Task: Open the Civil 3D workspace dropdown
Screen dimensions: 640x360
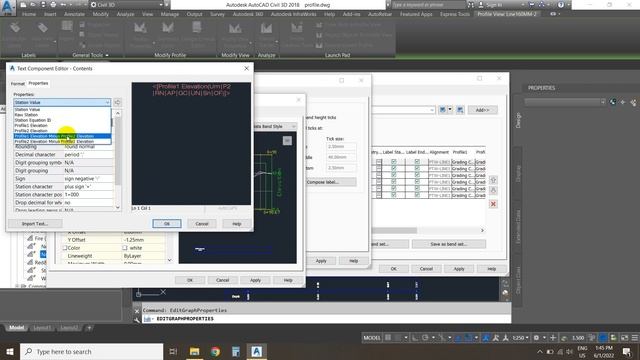Action: (127, 5)
